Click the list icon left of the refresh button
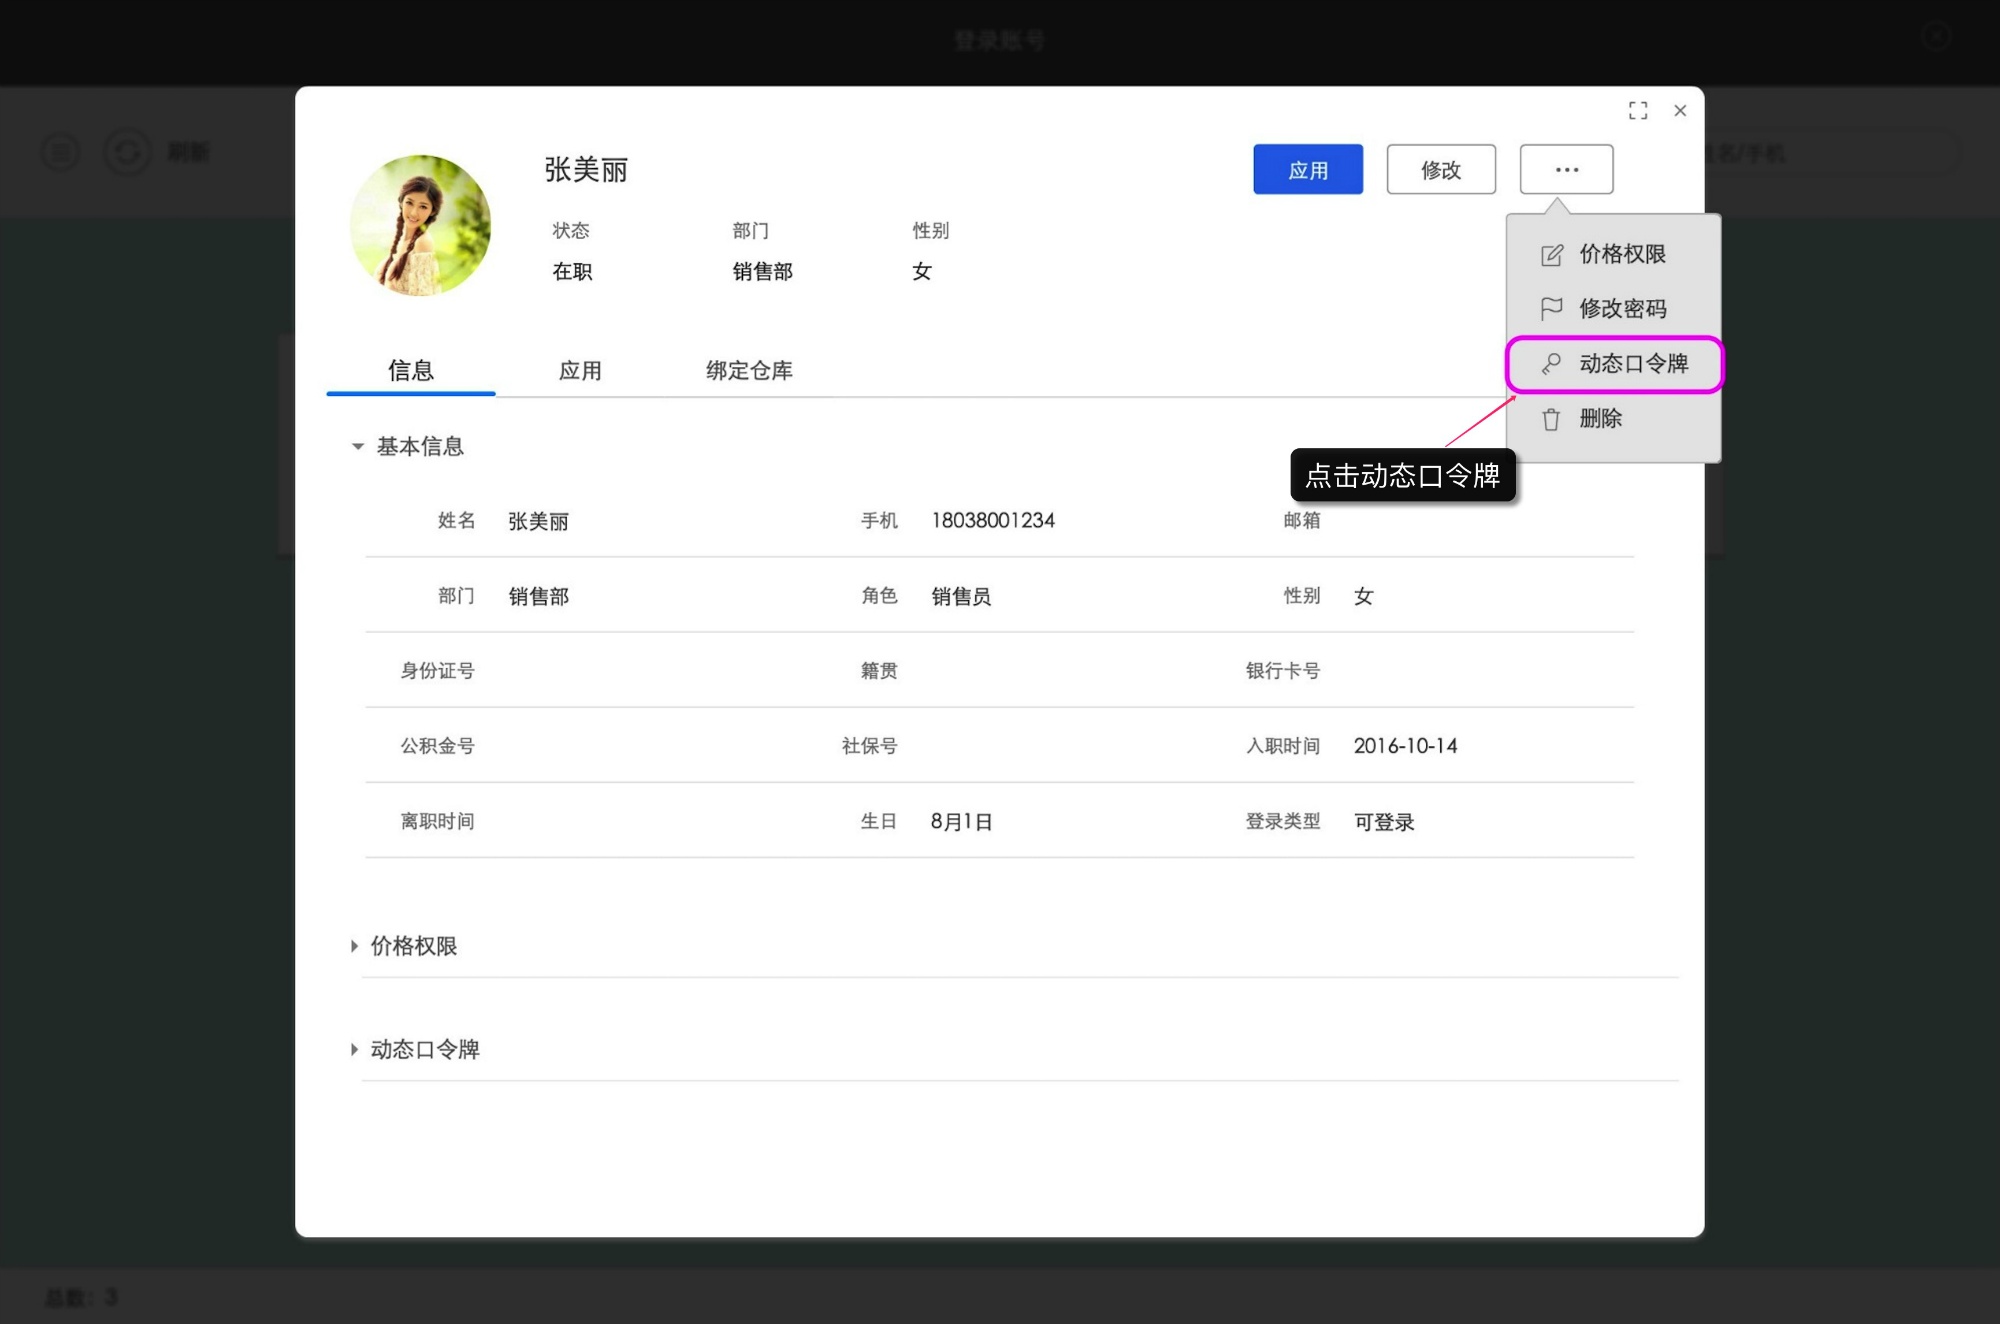 (60, 152)
